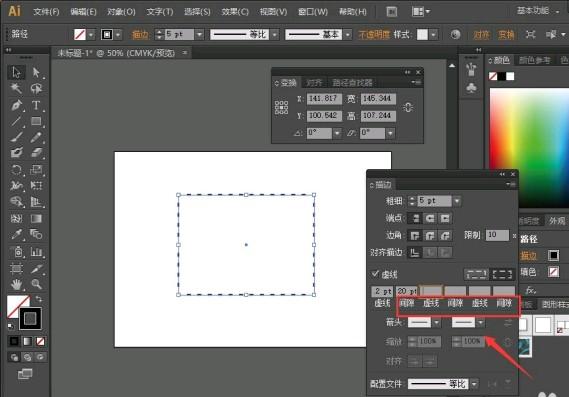Open 配置文件 profile dropdown in stroke panel
Screen dimensions: 569x397
[x=474, y=384]
